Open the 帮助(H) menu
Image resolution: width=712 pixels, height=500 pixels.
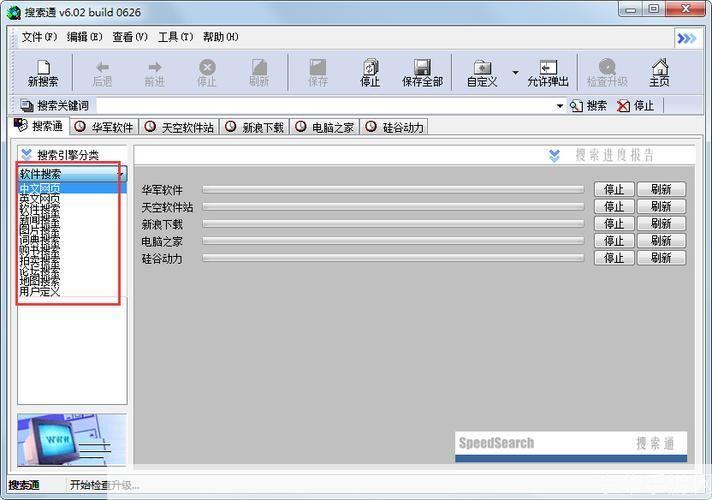tap(220, 37)
